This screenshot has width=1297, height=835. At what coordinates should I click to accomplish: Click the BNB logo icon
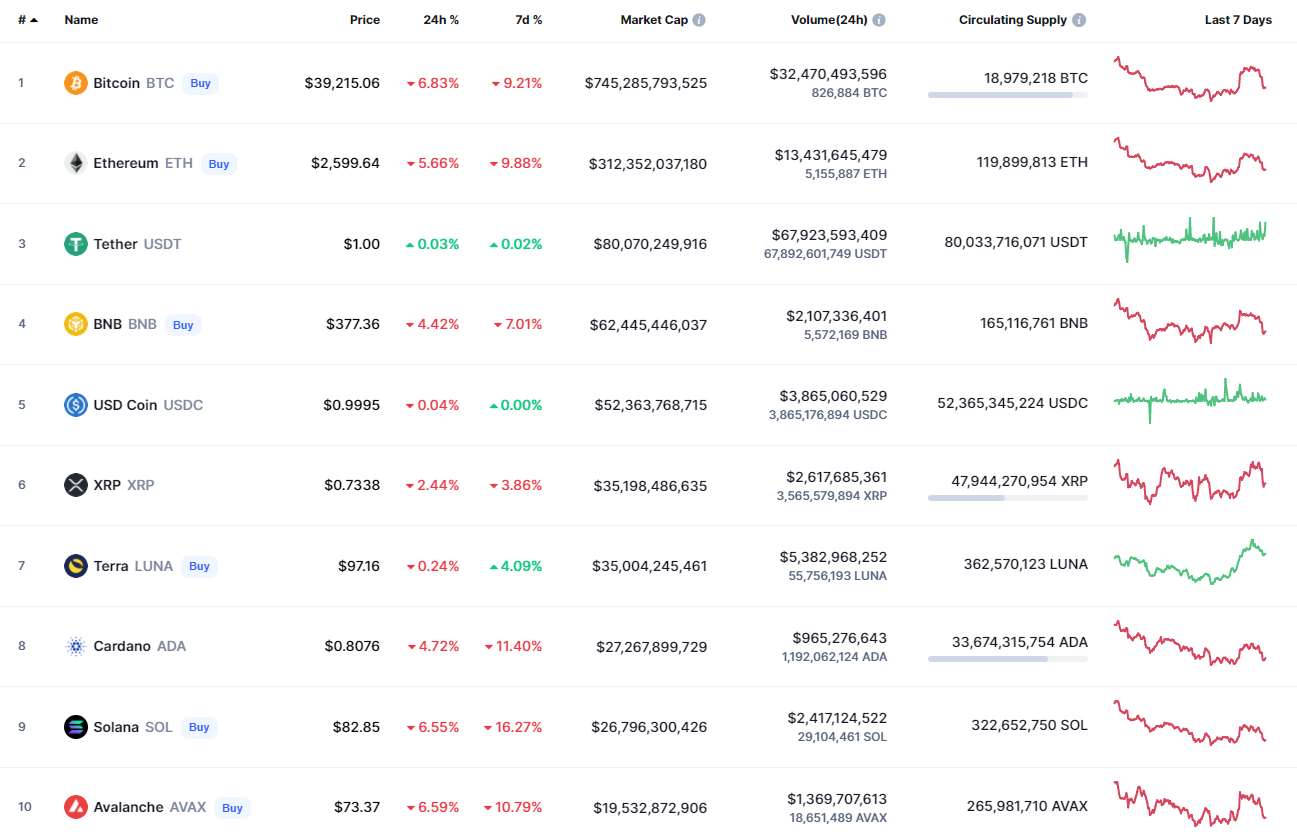(76, 324)
